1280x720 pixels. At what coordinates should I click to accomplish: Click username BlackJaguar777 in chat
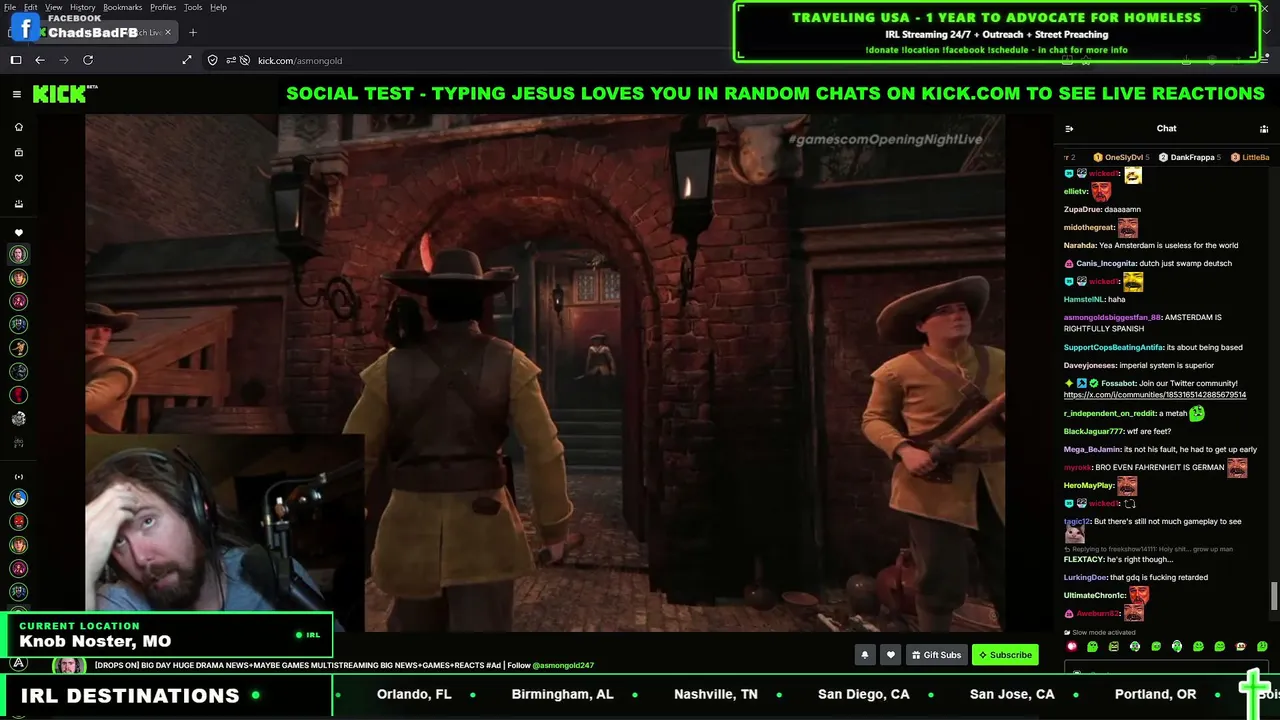(1093, 431)
